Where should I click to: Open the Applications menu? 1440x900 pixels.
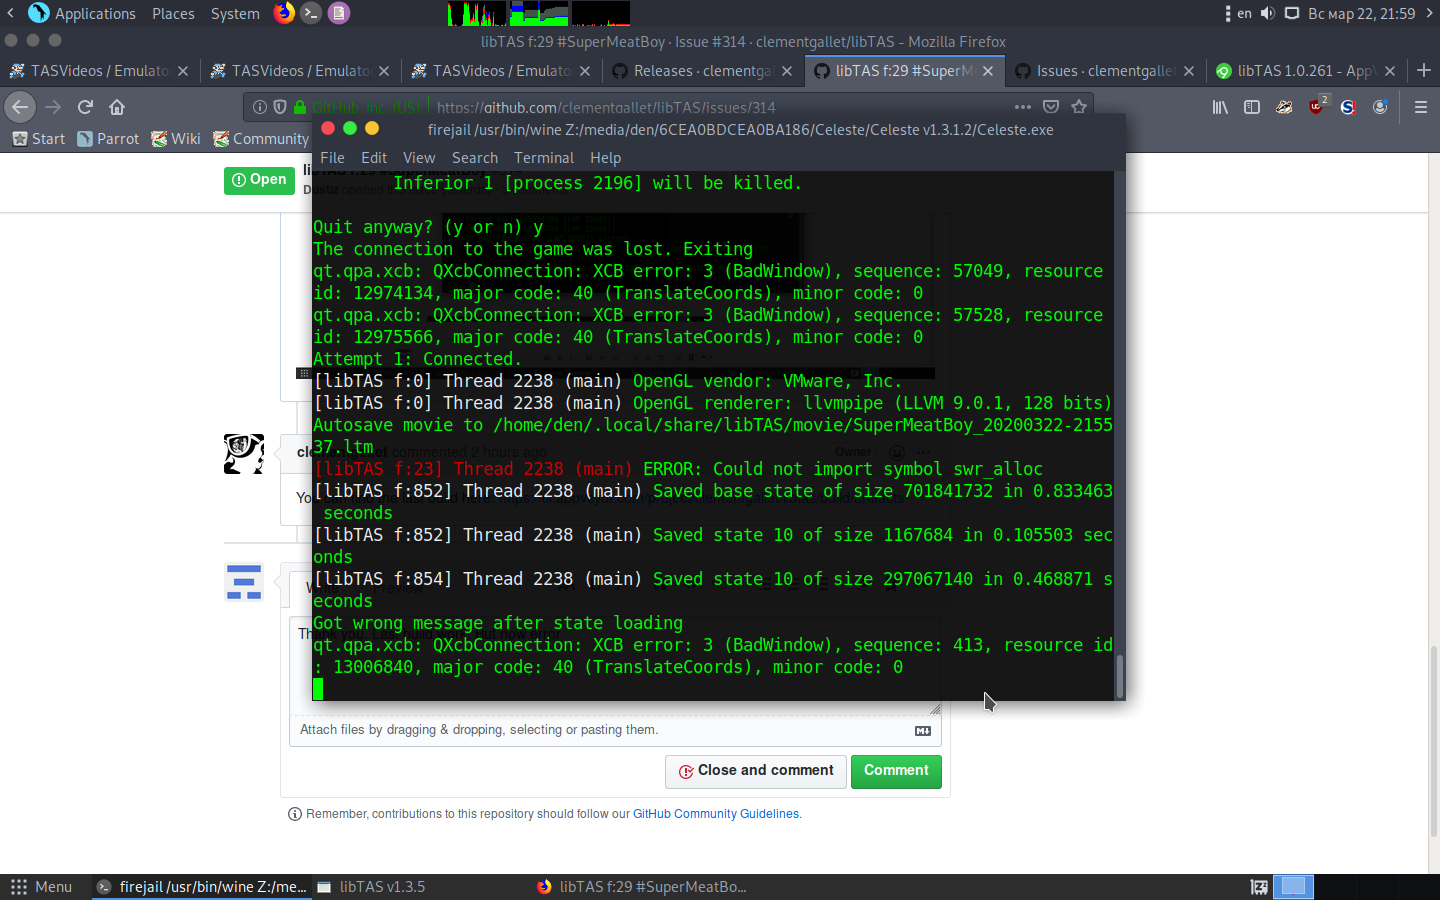point(95,13)
